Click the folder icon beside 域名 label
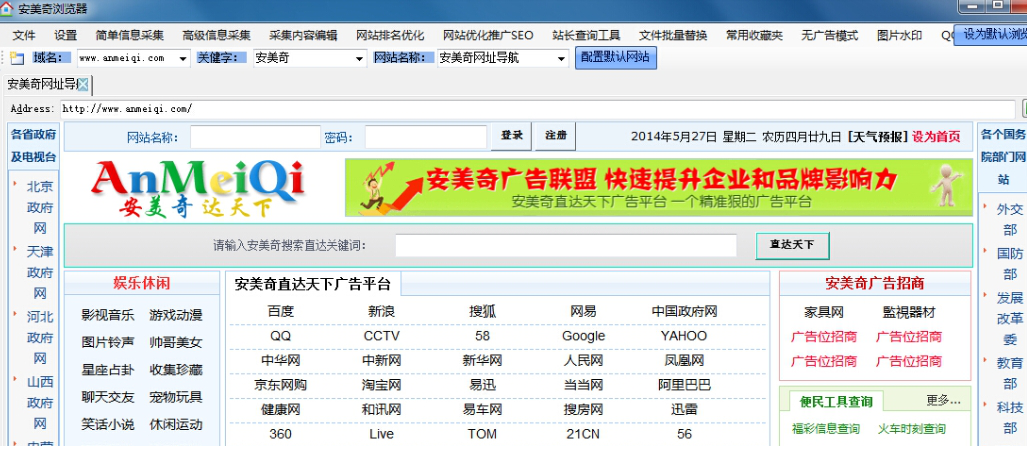The width and height of the screenshot is (1027, 463). (16, 58)
